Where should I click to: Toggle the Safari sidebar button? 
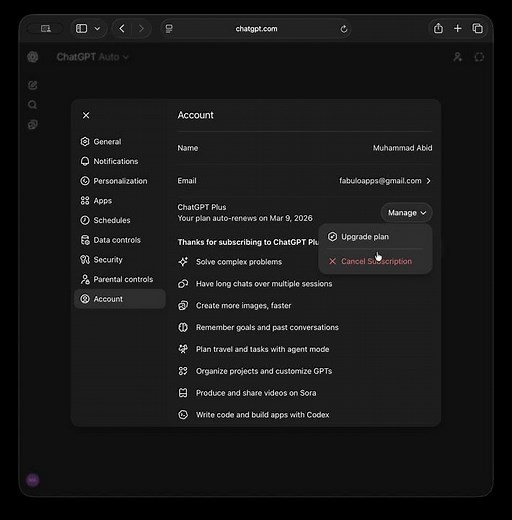(81, 29)
